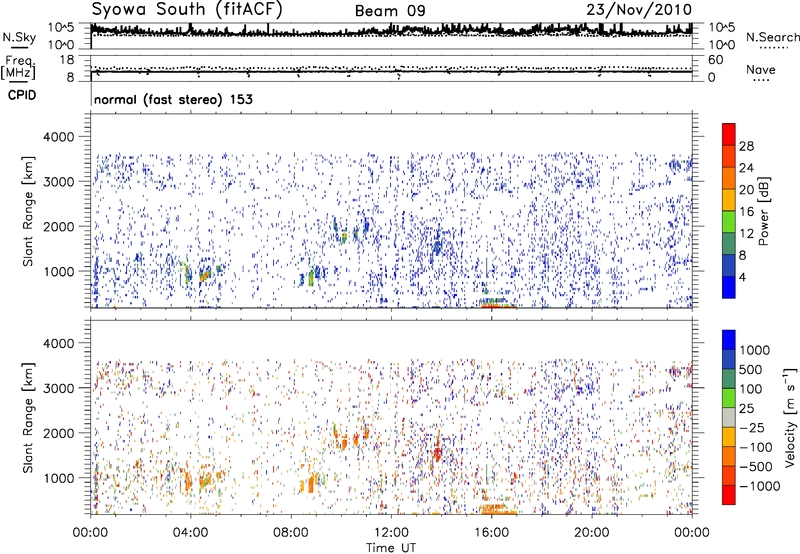
Task: Click the '20:00' time tick label
Action: 592,533
